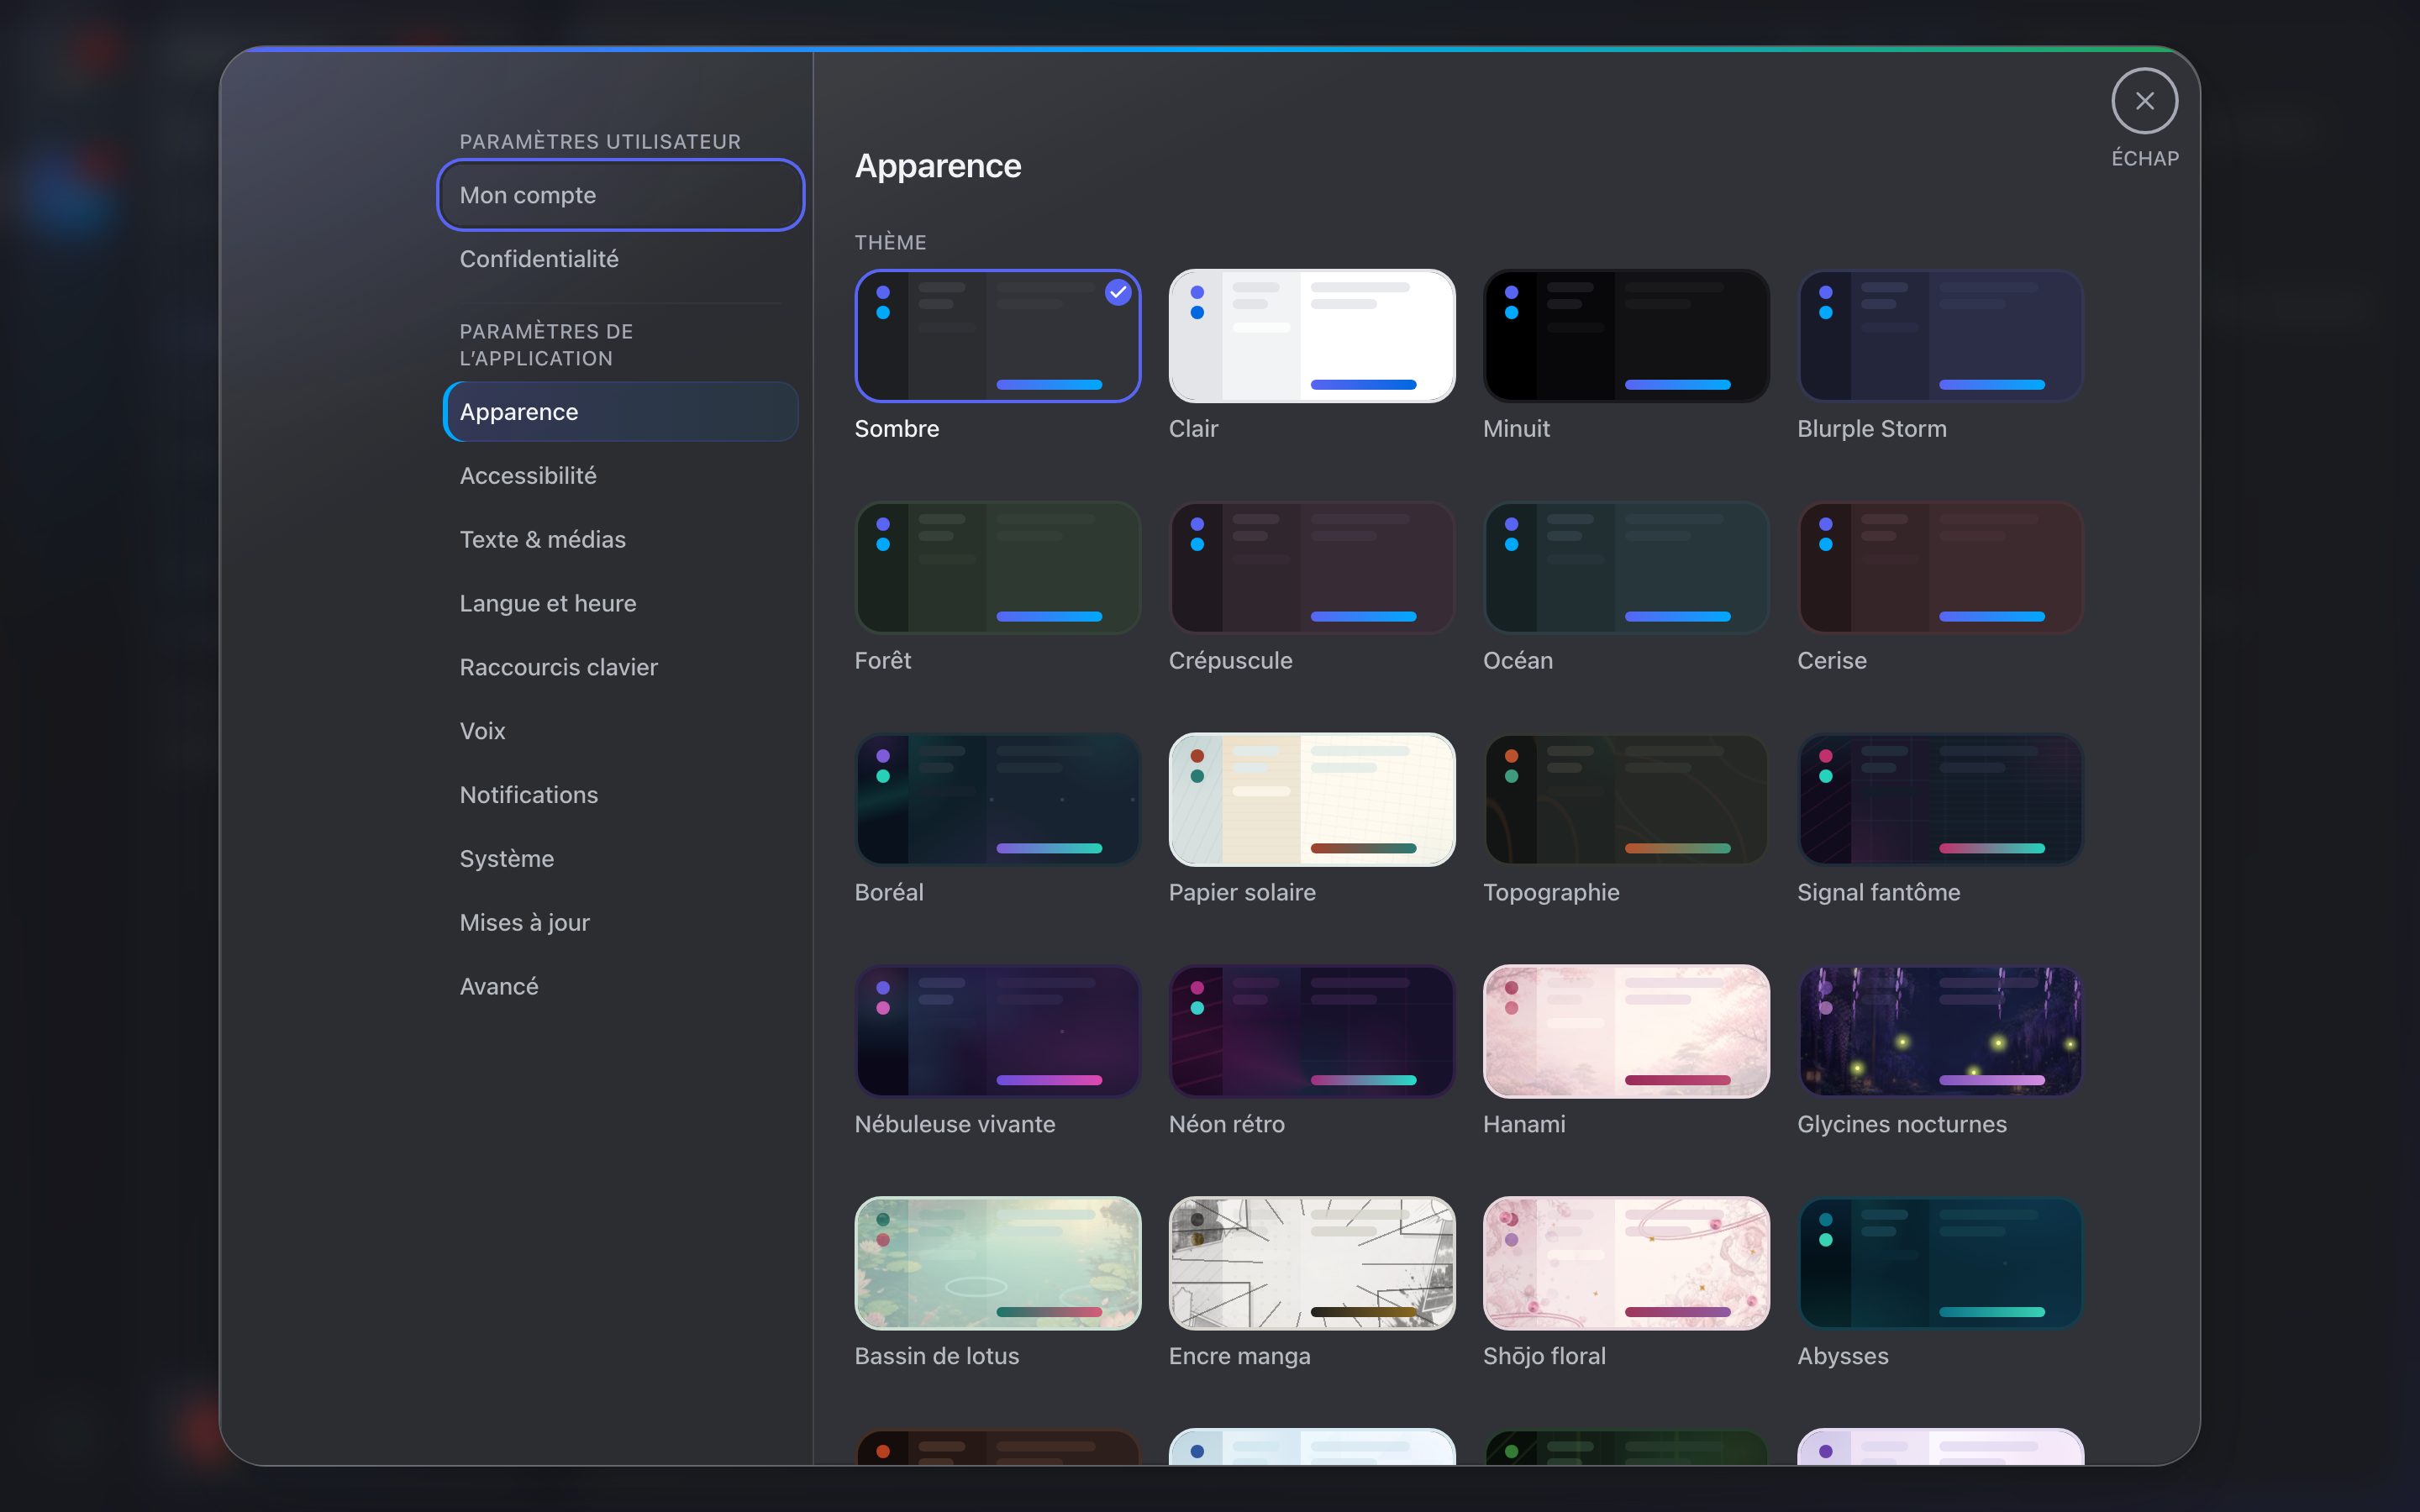2420x1512 pixels.
Task: Enable the Papier solaire theme
Action: point(1311,800)
